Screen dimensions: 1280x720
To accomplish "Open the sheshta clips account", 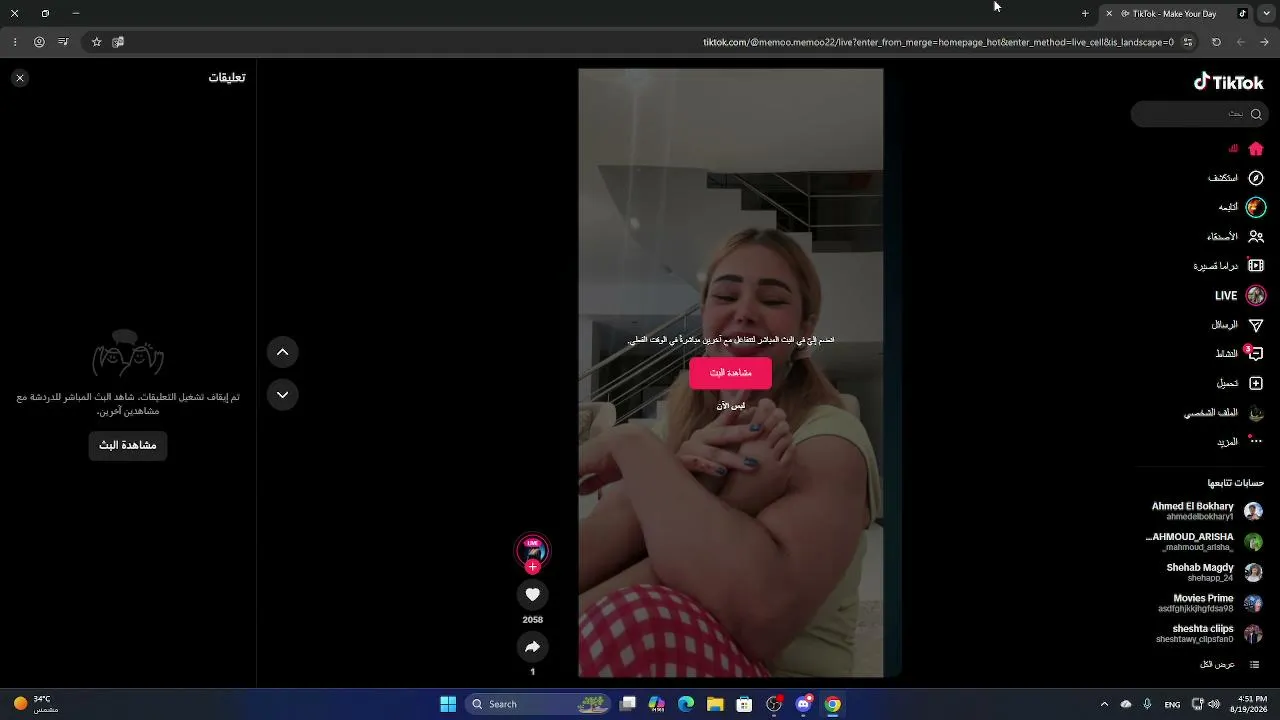I will (1209, 634).
